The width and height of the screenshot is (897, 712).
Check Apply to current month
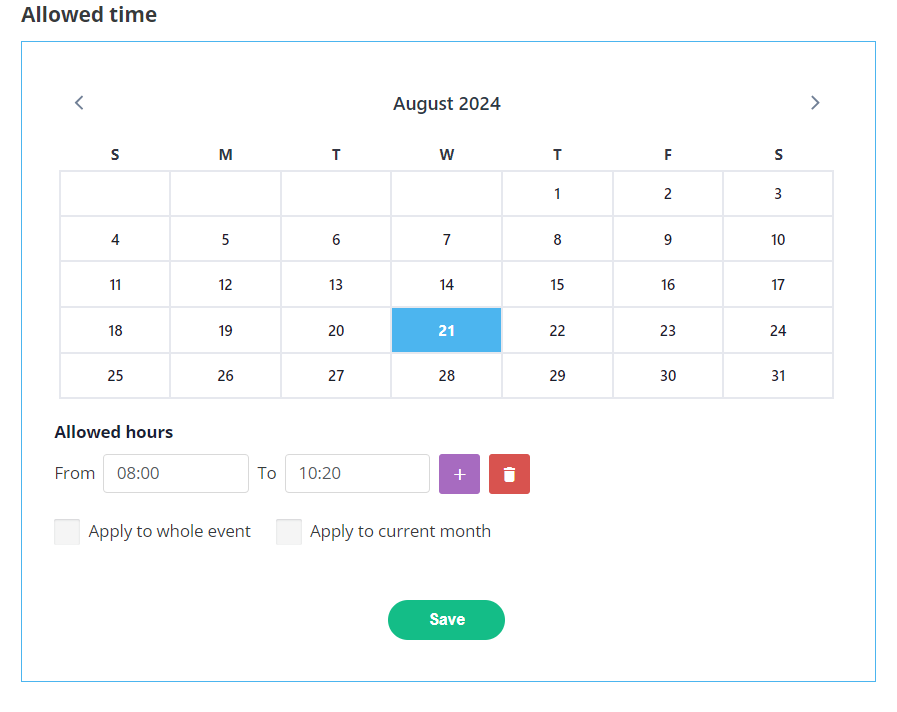289,532
